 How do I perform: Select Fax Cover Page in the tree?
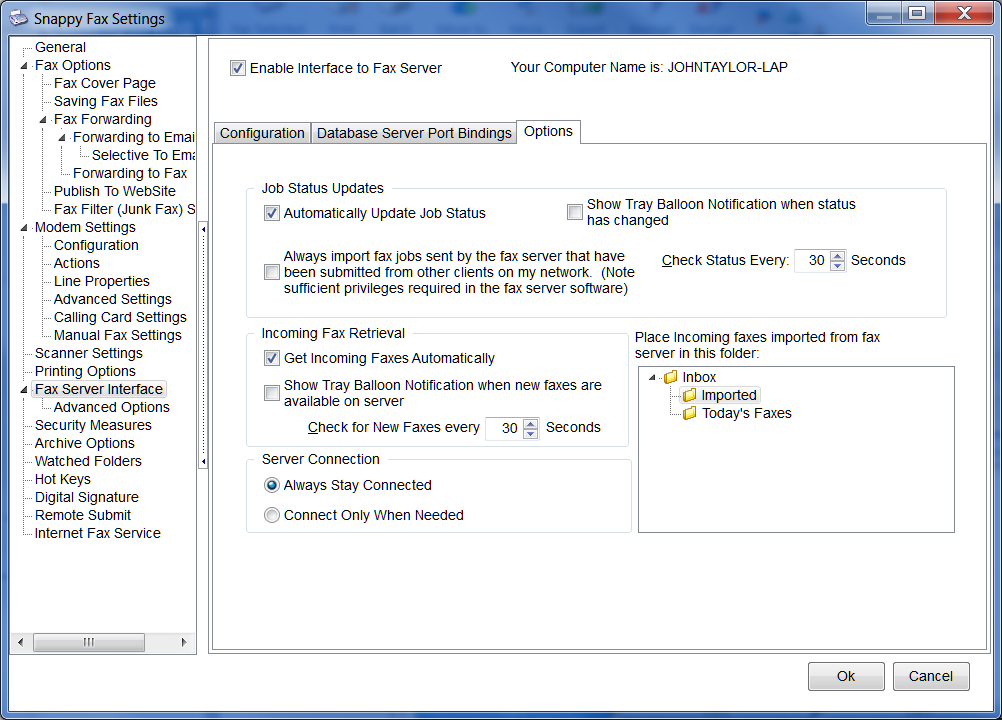pyautogui.click(x=105, y=83)
